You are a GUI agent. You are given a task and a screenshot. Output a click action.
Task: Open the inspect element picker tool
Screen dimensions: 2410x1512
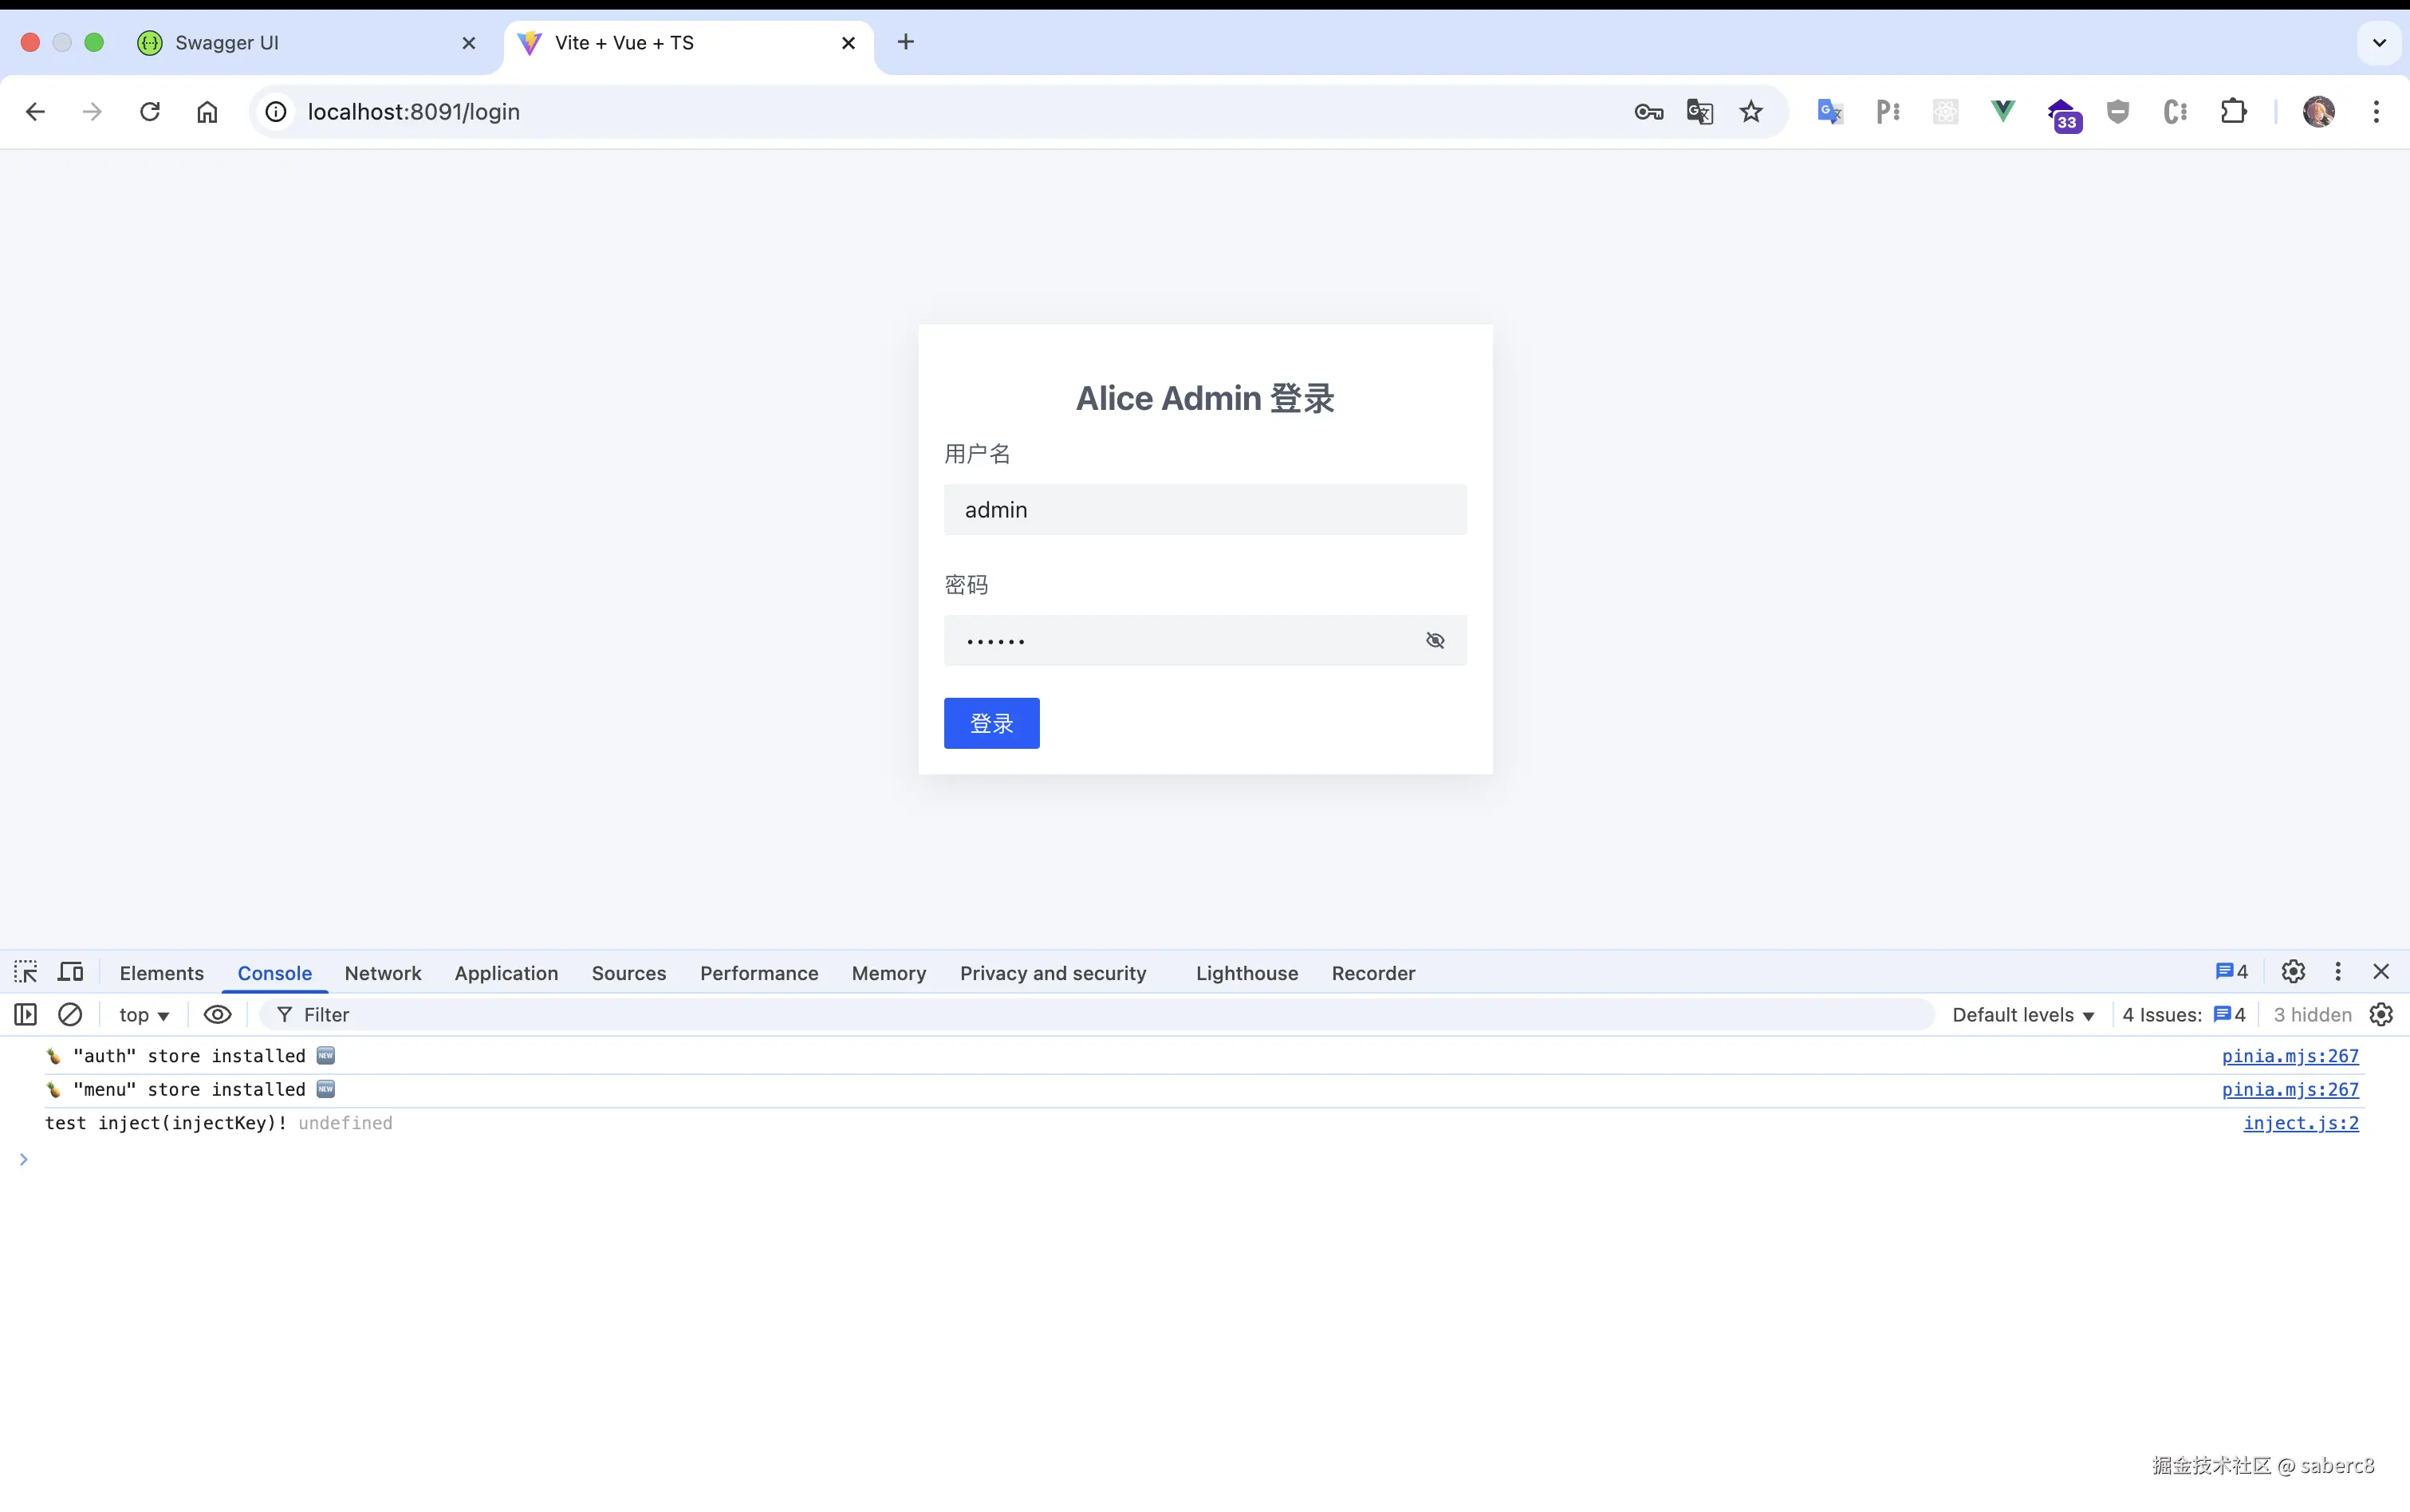[x=26, y=972]
